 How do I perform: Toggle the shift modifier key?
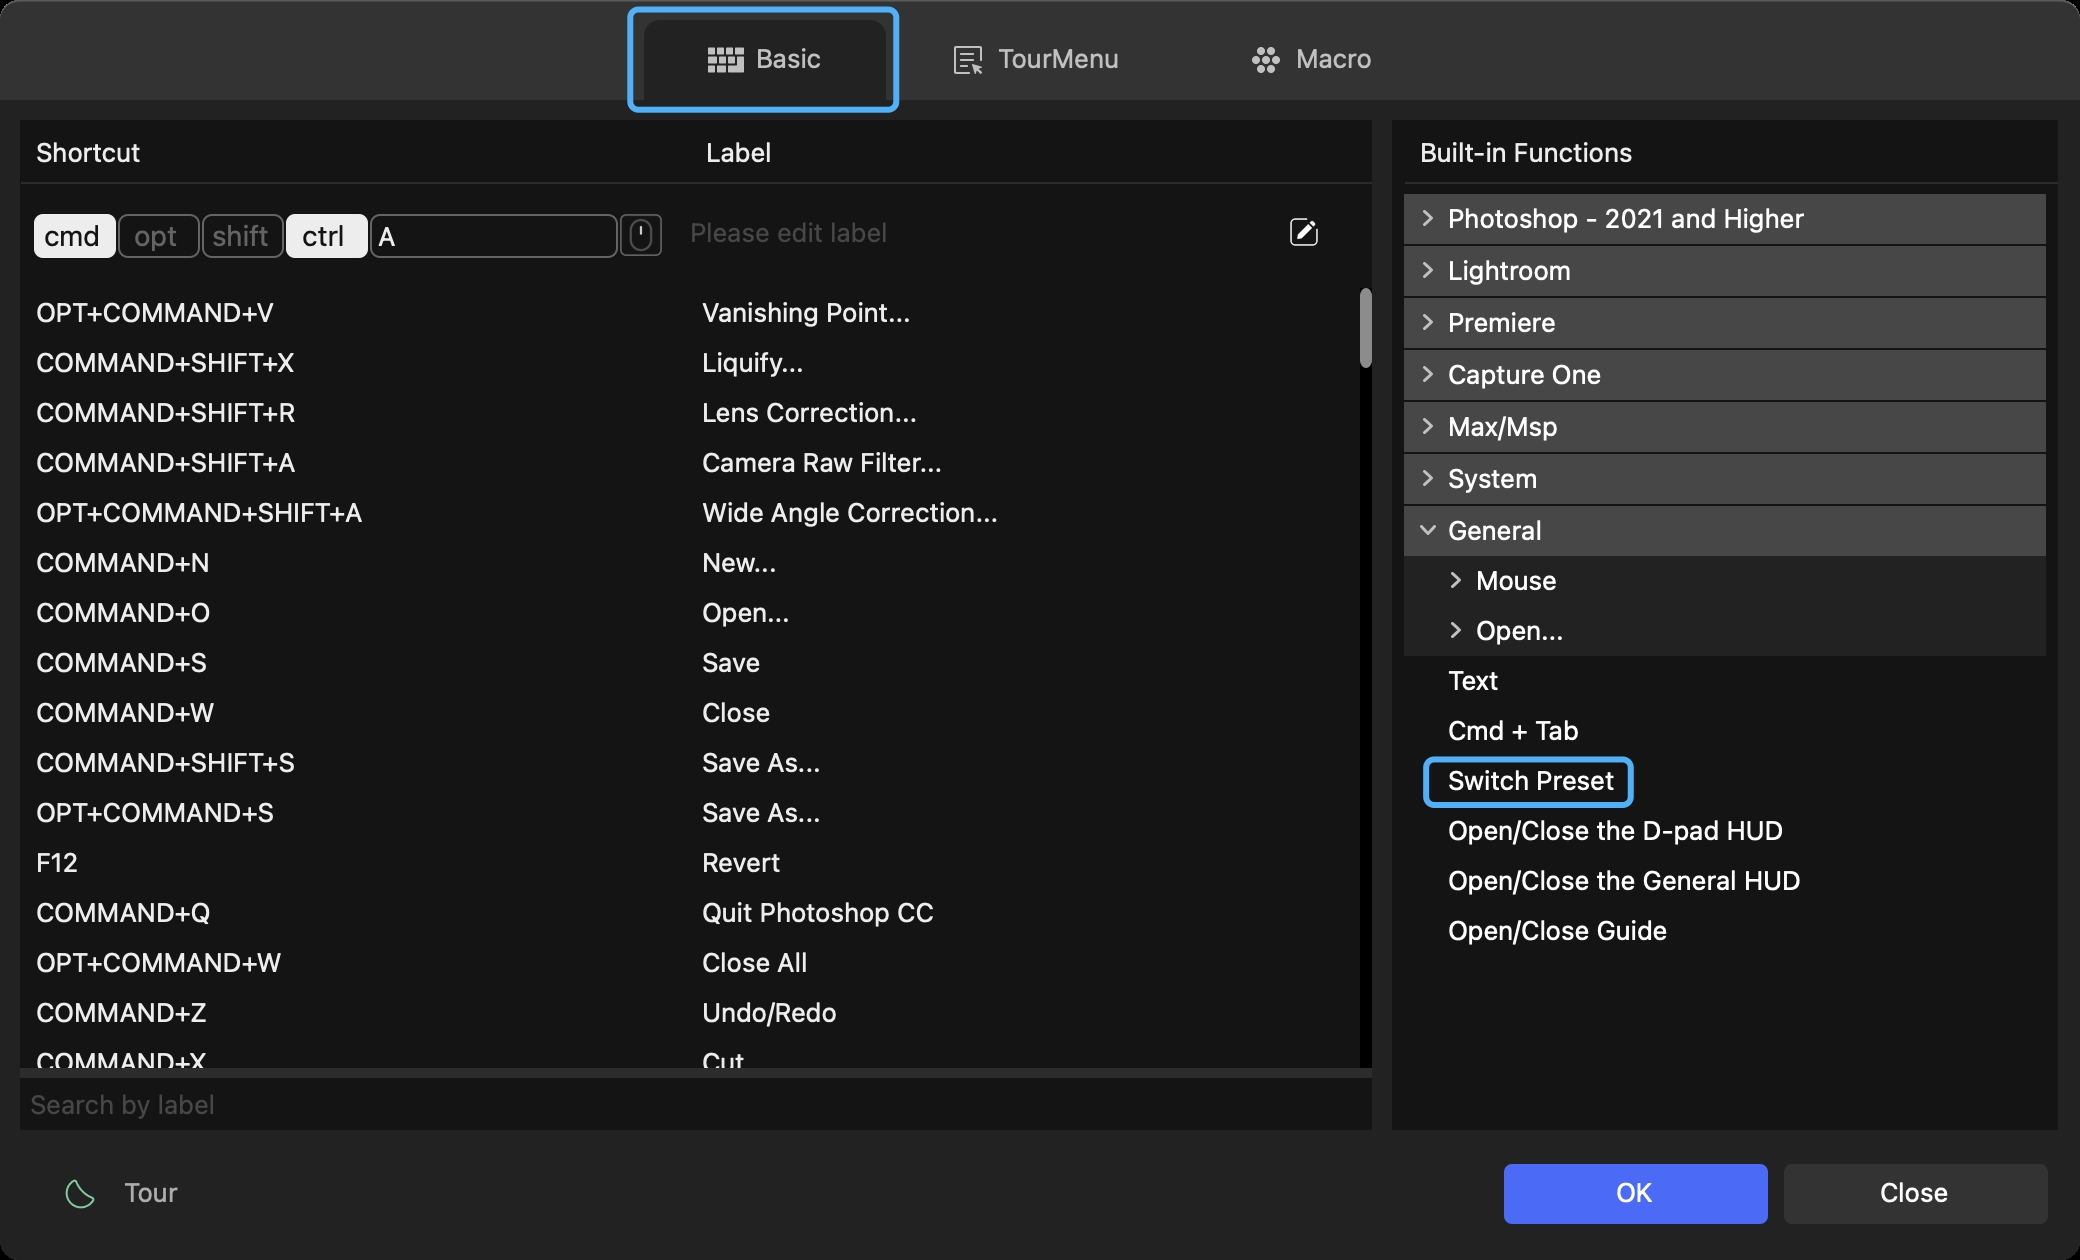tap(242, 236)
